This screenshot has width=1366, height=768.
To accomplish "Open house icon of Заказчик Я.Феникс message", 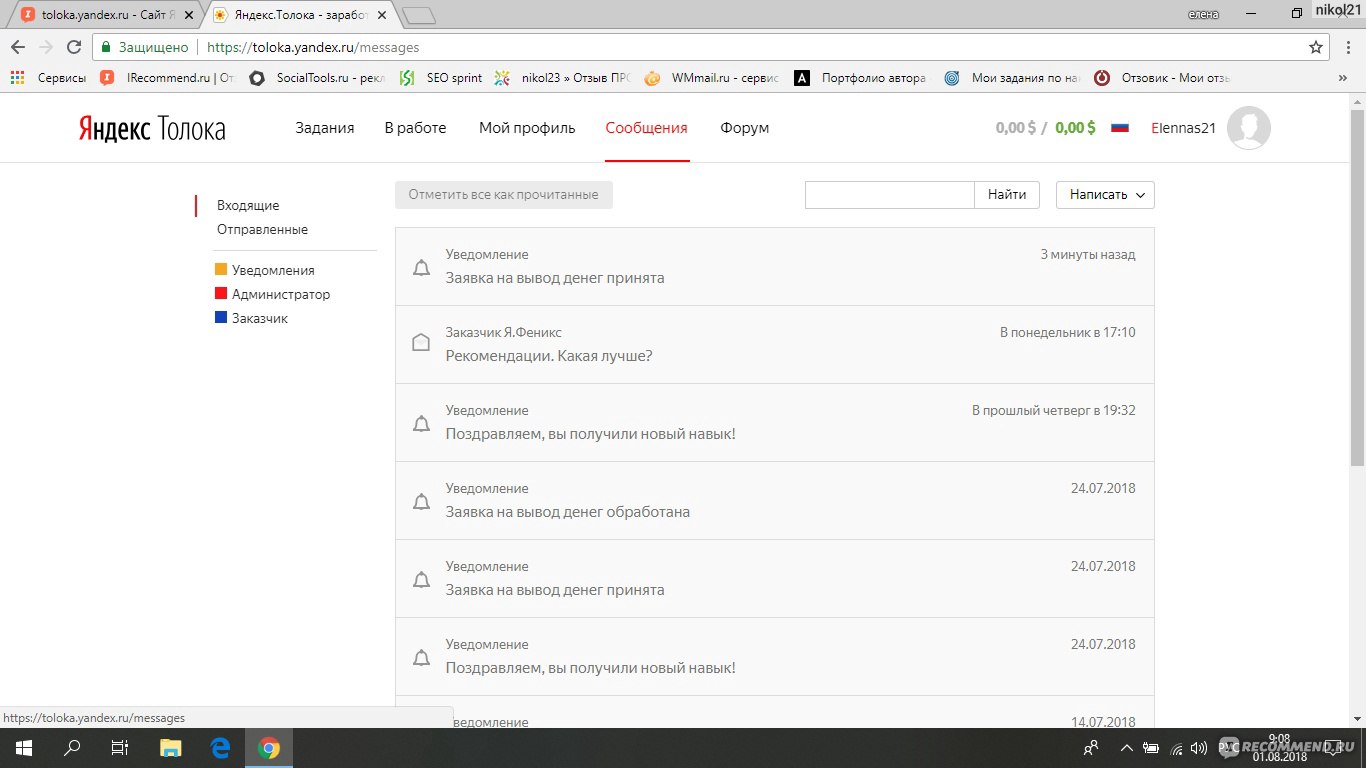I will (422, 343).
